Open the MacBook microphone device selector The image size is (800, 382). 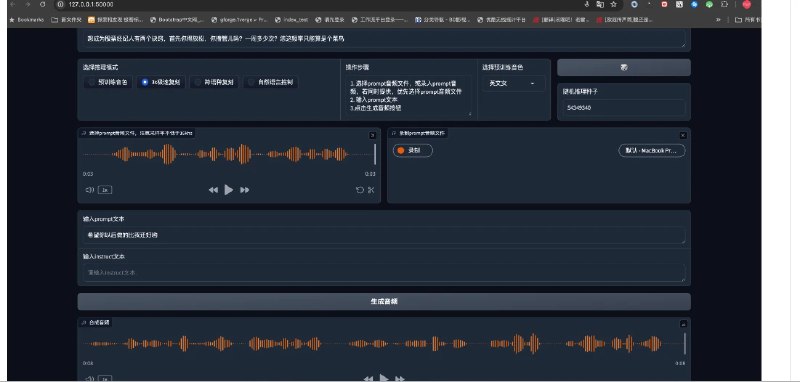(652, 150)
